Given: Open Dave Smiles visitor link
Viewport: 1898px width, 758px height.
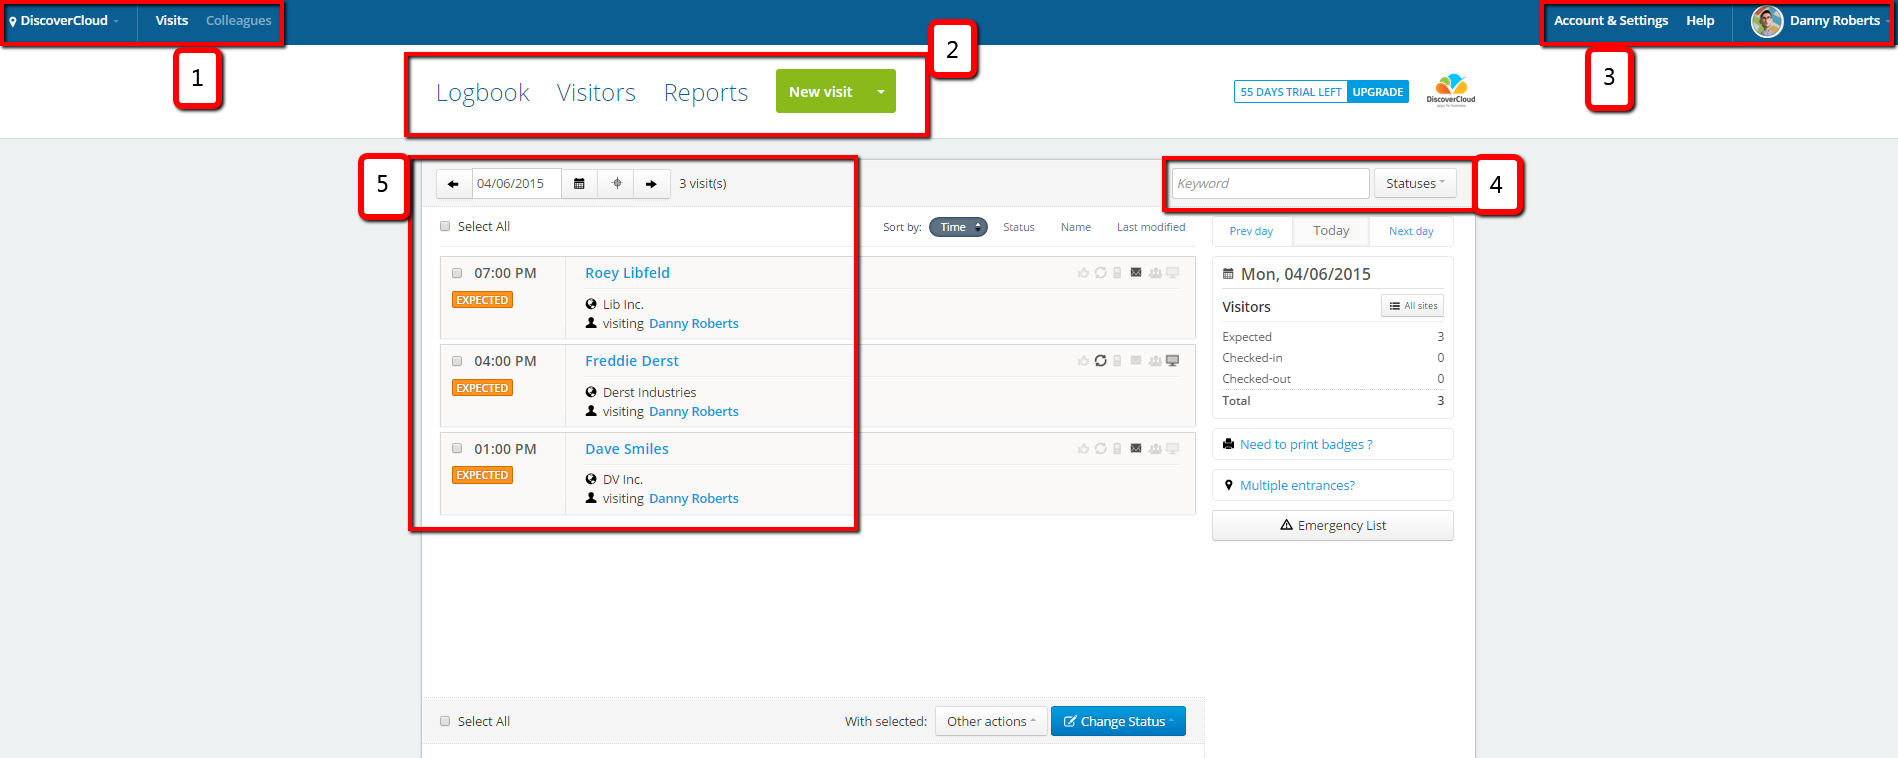Looking at the screenshot, I should (x=627, y=449).
